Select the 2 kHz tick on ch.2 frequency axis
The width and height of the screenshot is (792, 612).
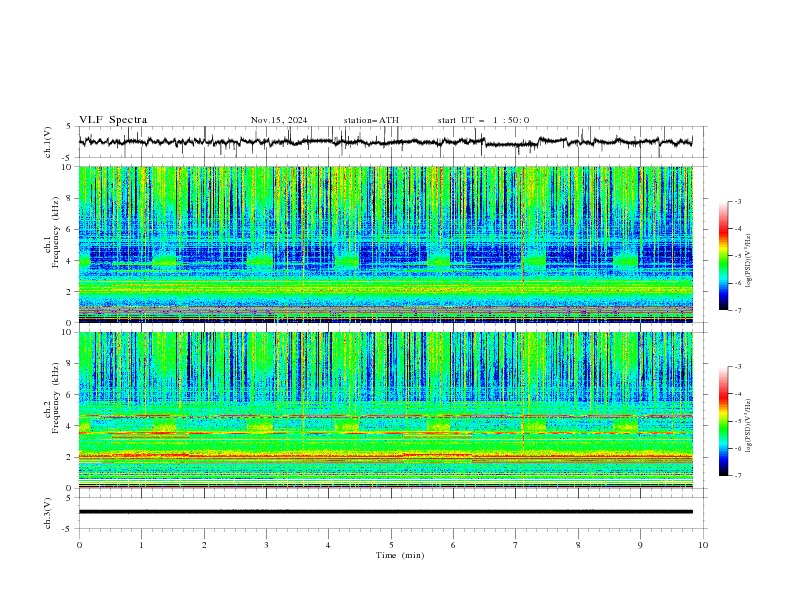click(x=71, y=457)
